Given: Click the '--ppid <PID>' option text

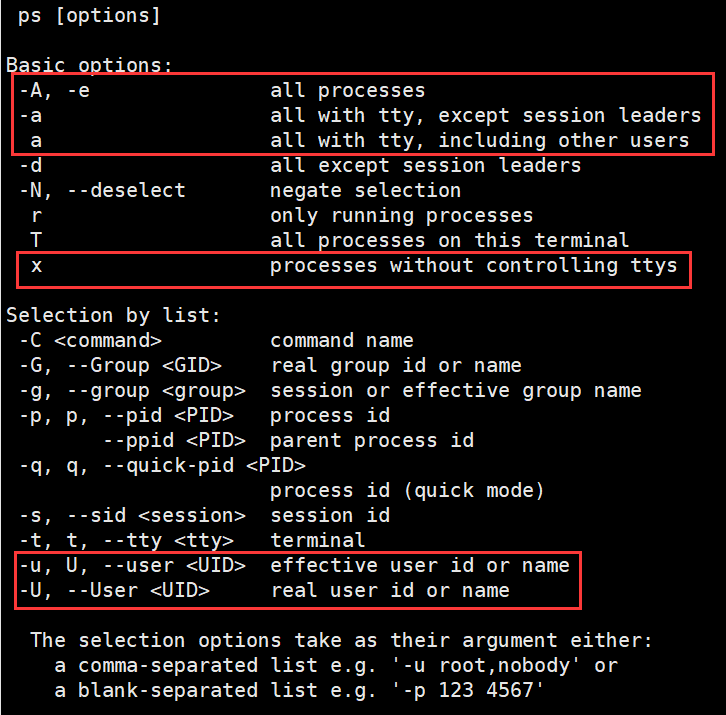Looking at the screenshot, I should [x=174, y=440].
